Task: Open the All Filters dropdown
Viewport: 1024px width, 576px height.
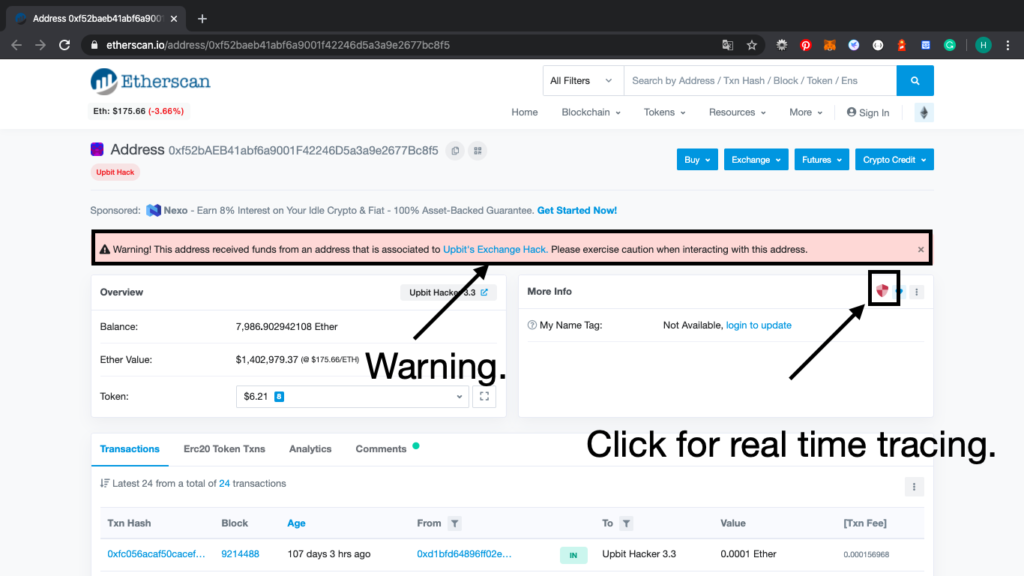Action: click(581, 81)
